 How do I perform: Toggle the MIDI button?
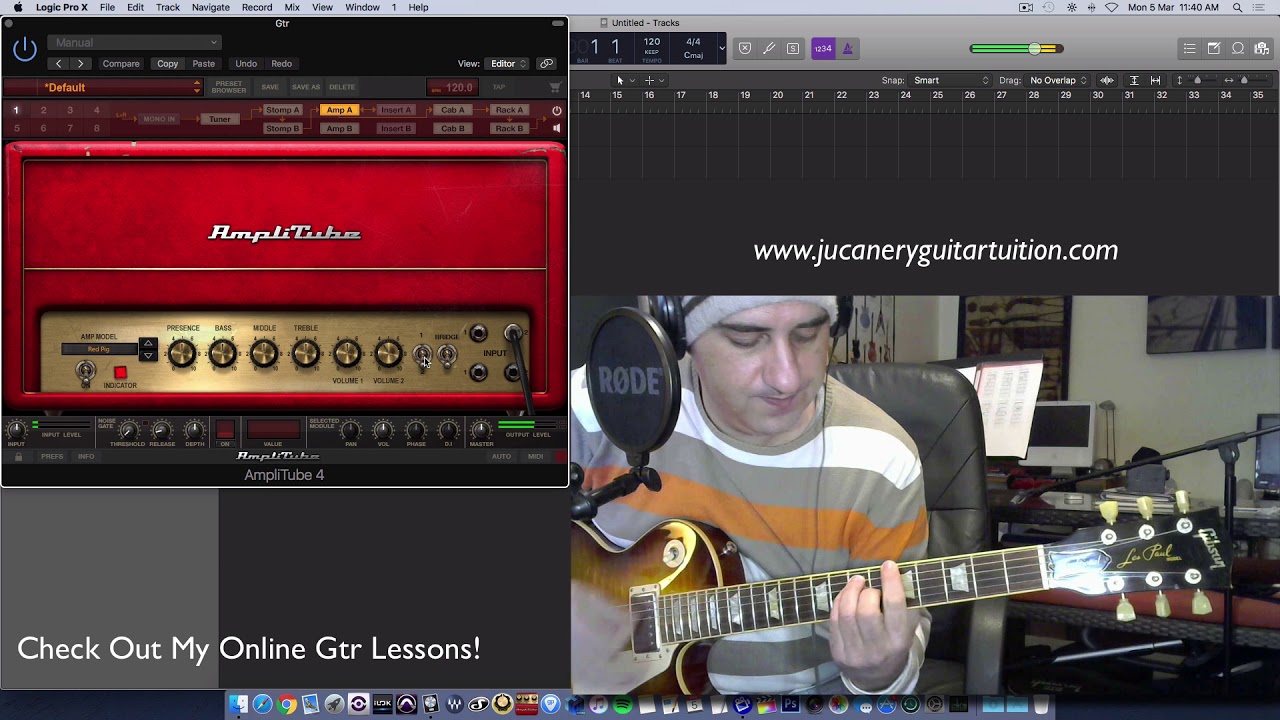pos(535,456)
